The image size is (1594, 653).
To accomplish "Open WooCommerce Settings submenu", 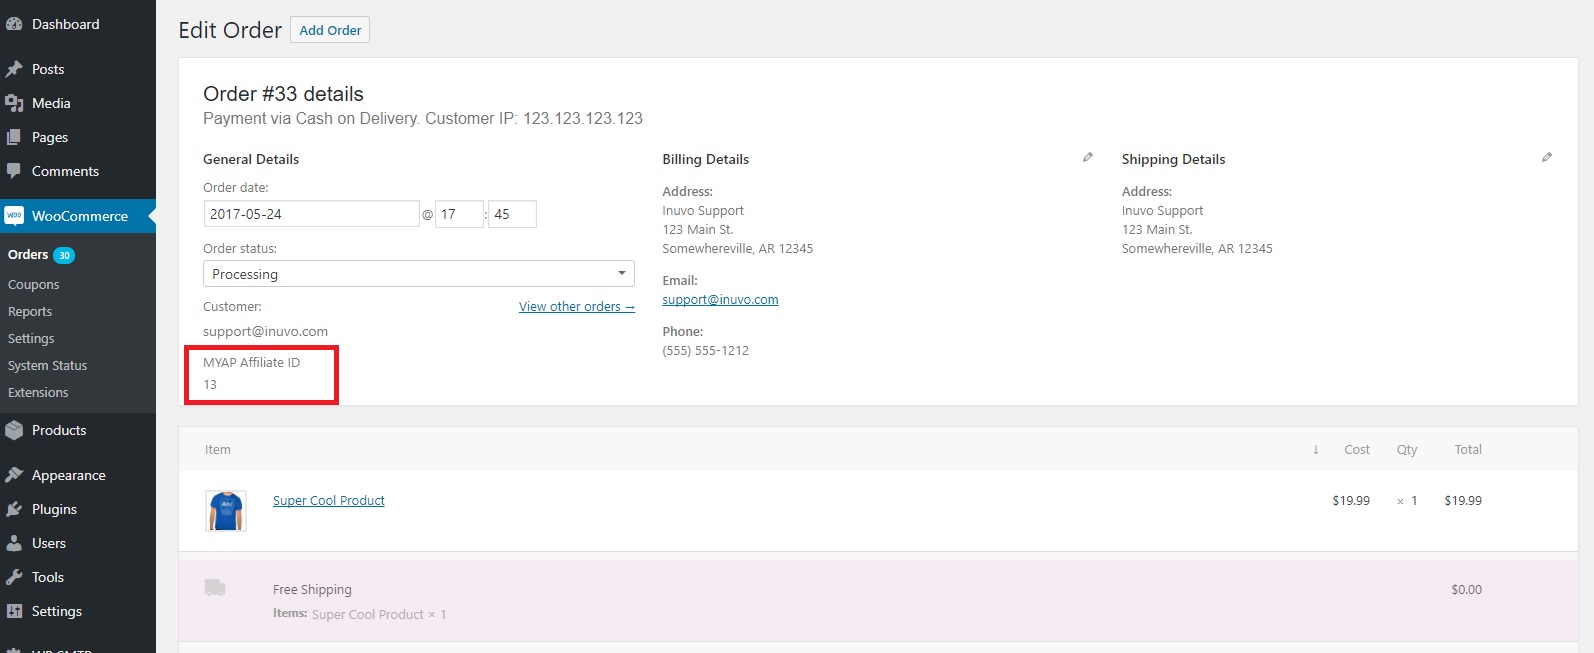I will tap(31, 339).
